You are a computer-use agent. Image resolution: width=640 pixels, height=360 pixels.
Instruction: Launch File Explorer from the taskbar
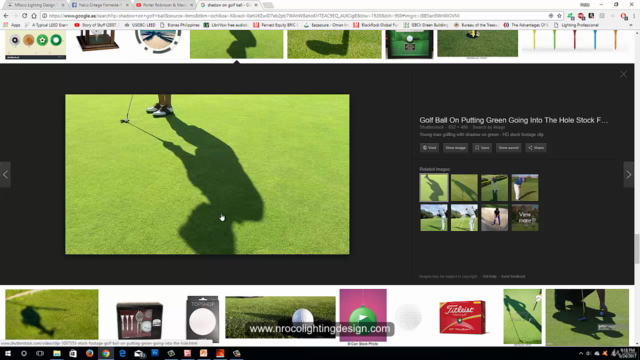pyautogui.click(x=57, y=353)
